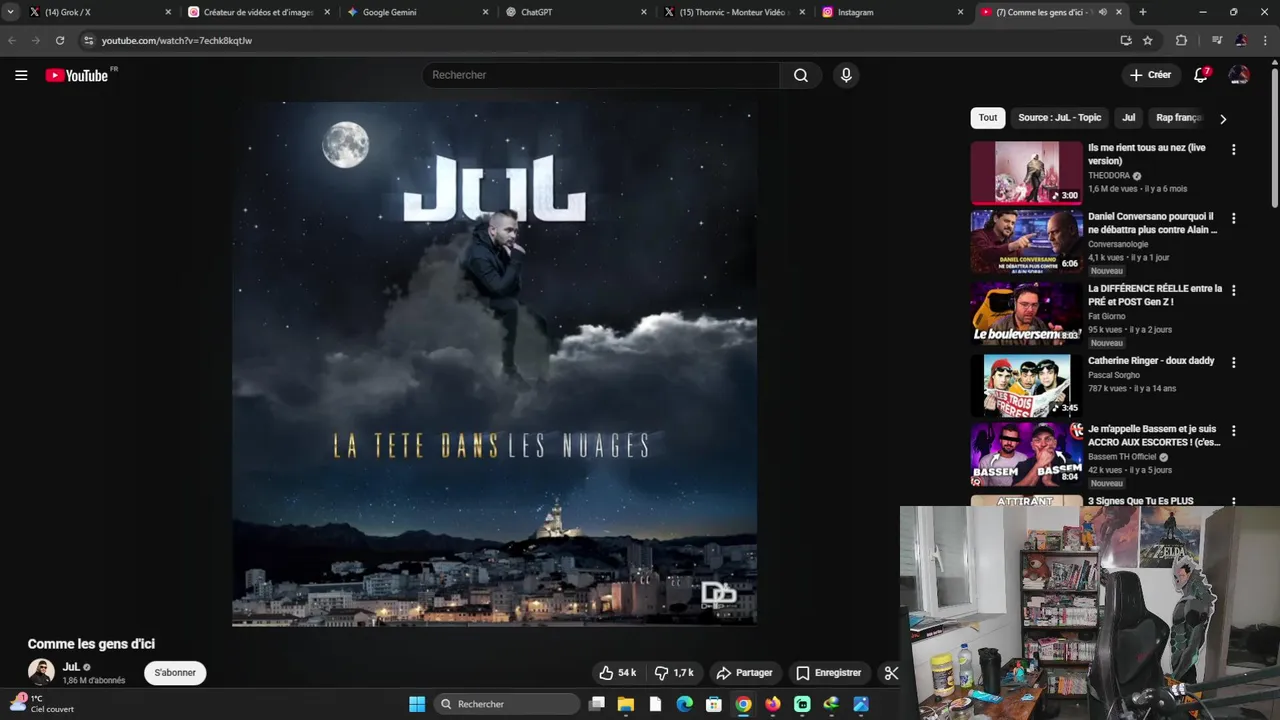This screenshot has width=1280, height=720.
Task: Click the YouTube search magnifier button
Action: pyautogui.click(x=801, y=75)
